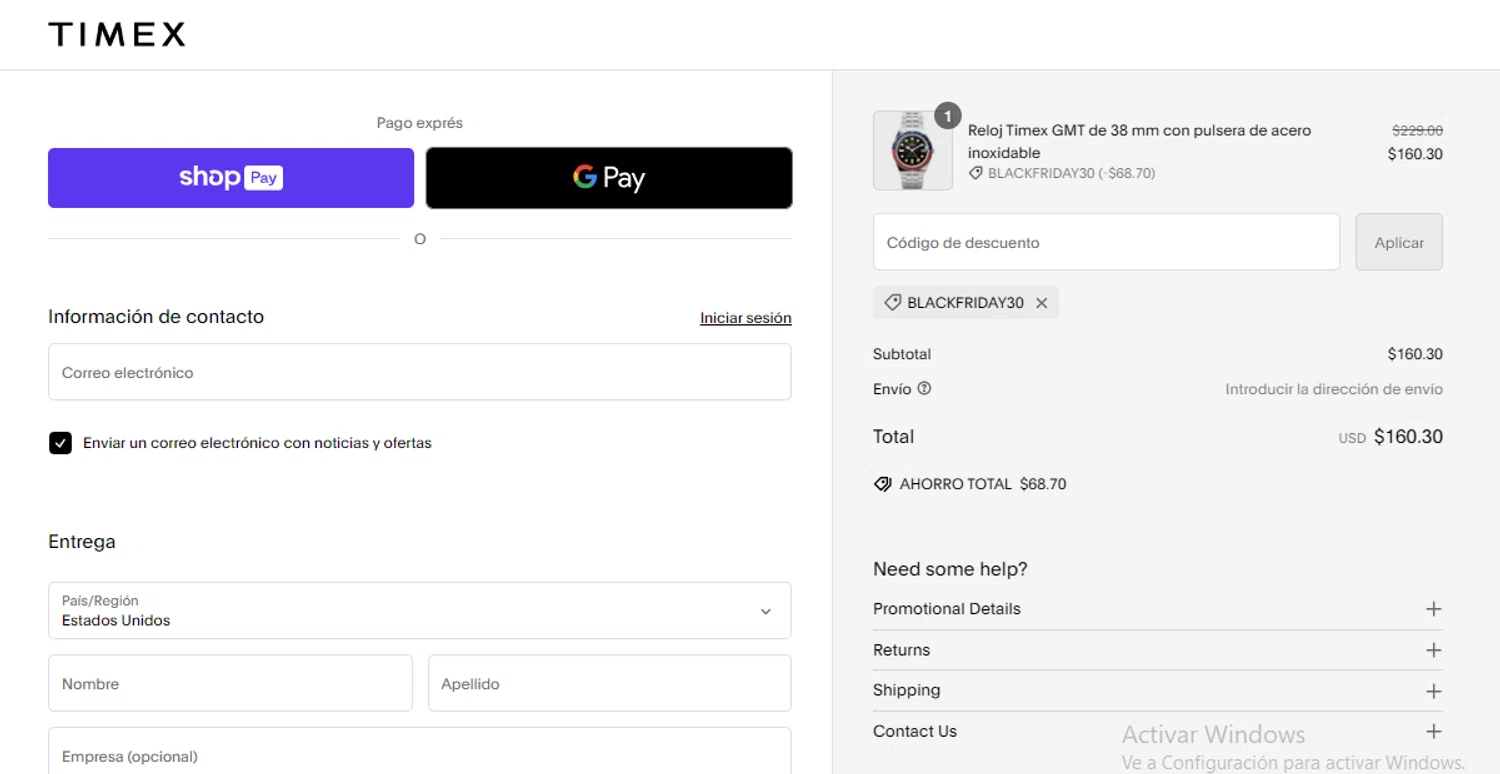
Task: Focus the Correo electrónico field
Action: click(420, 372)
